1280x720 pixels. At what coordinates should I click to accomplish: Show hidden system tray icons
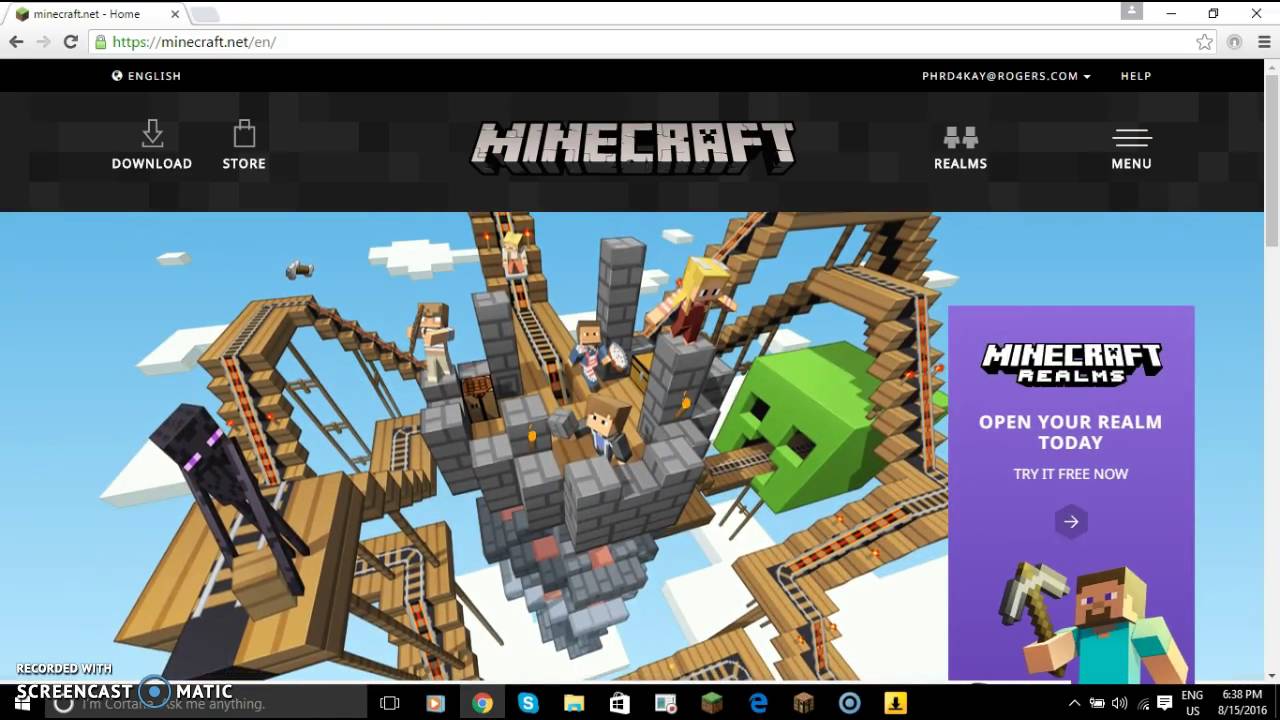(1075, 703)
